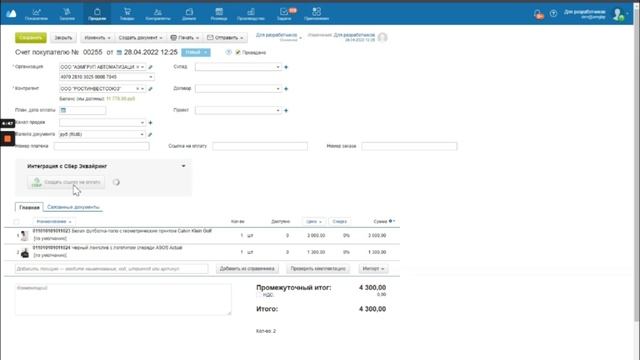Click the orange recording stop button
640x360 pixels.
click(x=7, y=139)
